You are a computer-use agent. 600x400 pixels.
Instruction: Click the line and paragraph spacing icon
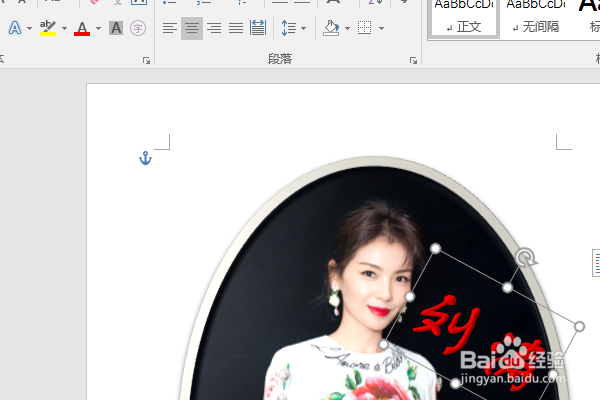289,28
